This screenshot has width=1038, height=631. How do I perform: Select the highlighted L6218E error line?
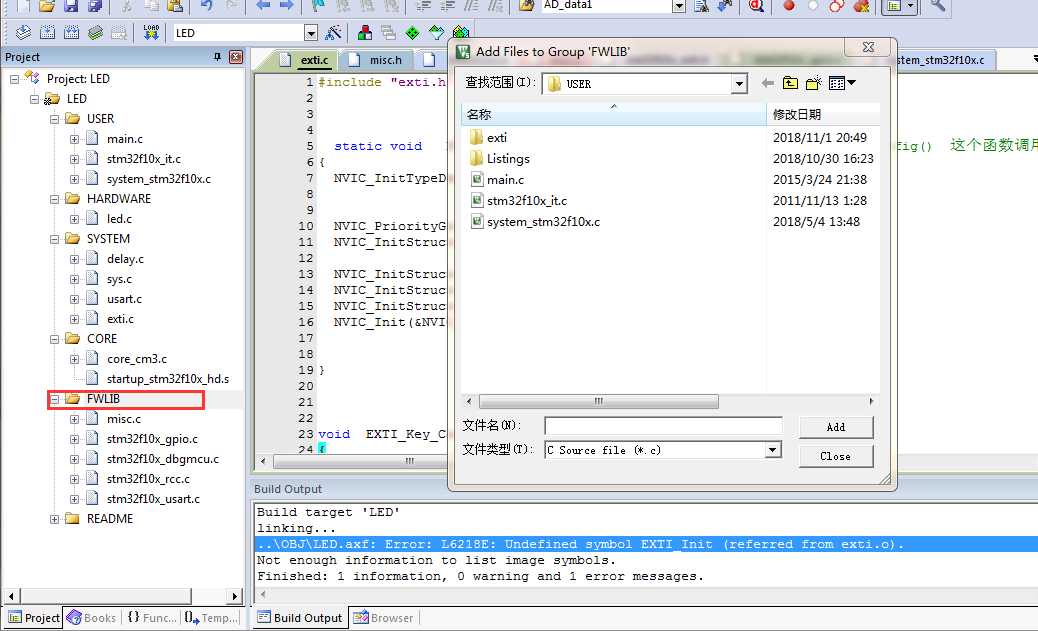[646, 544]
